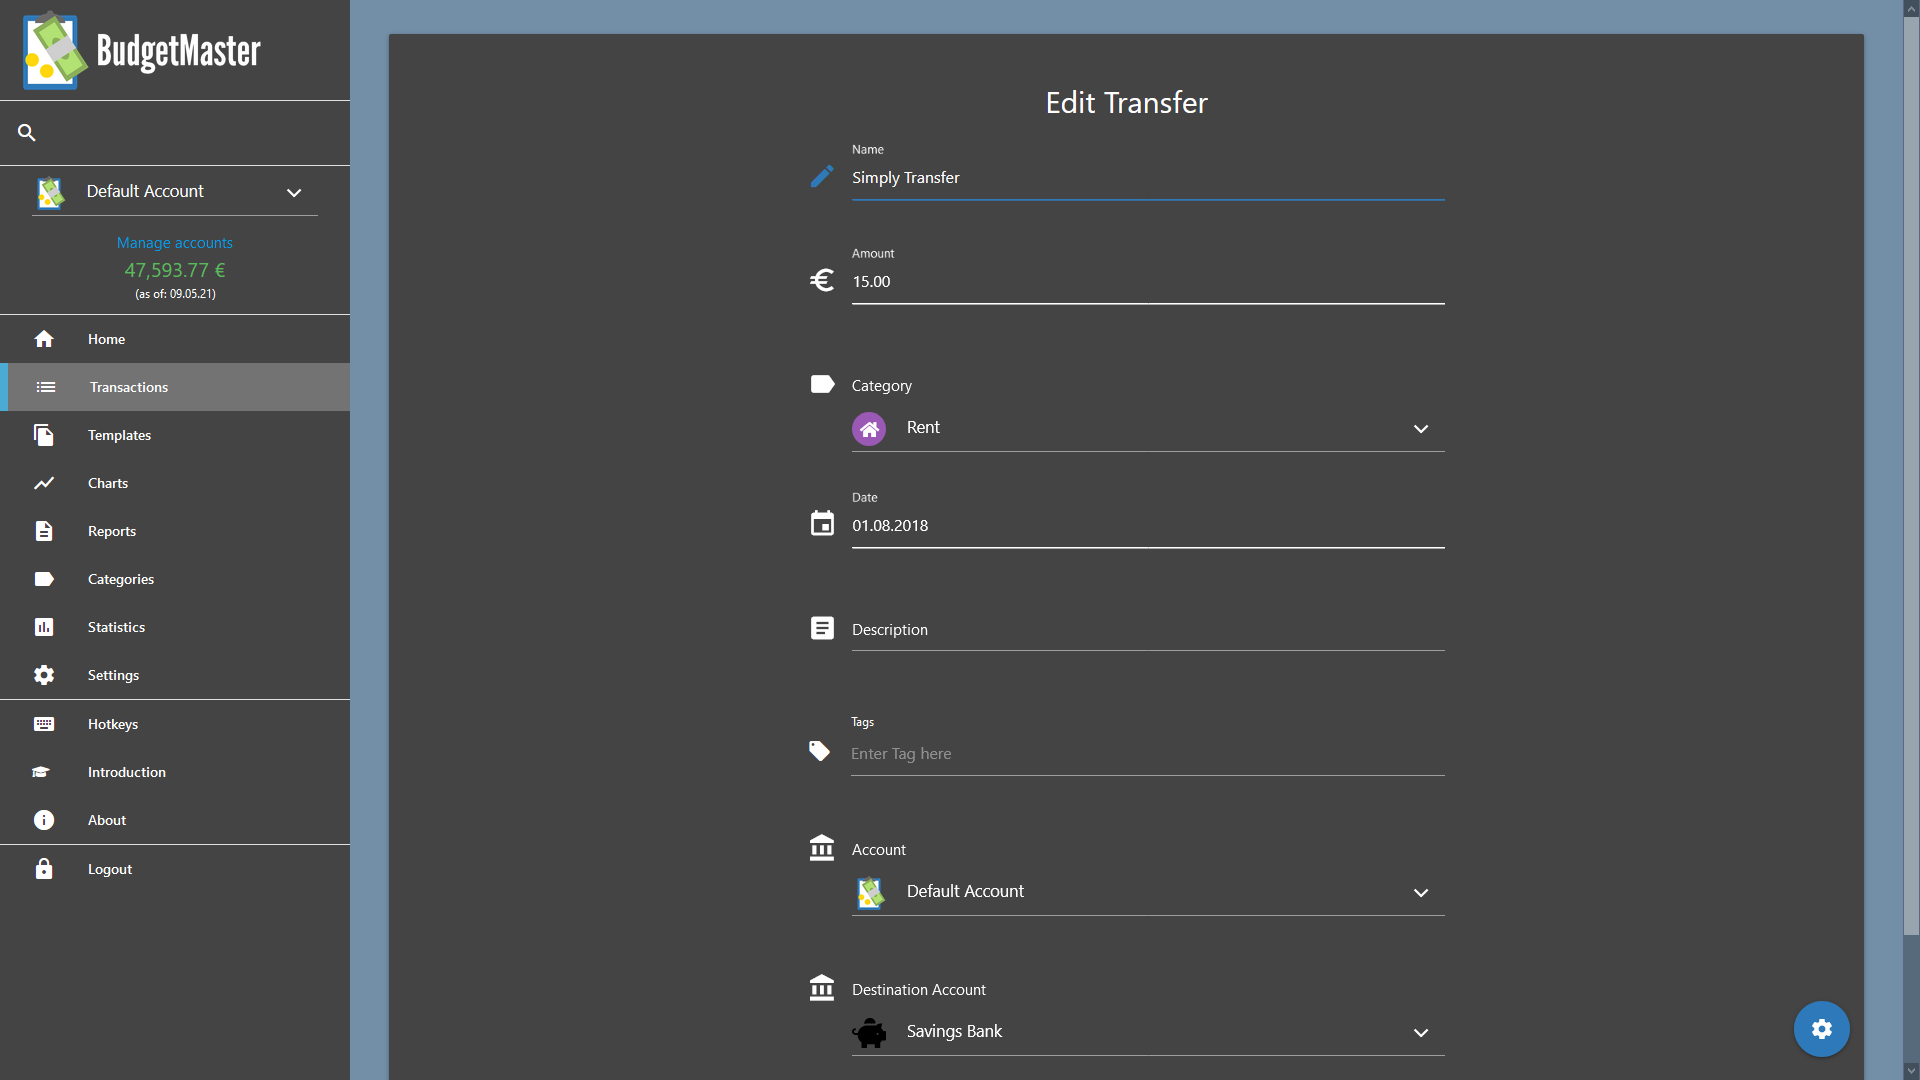Open the Home menu item
Viewport: 1920px width, 1080px height.
[175, 339]
